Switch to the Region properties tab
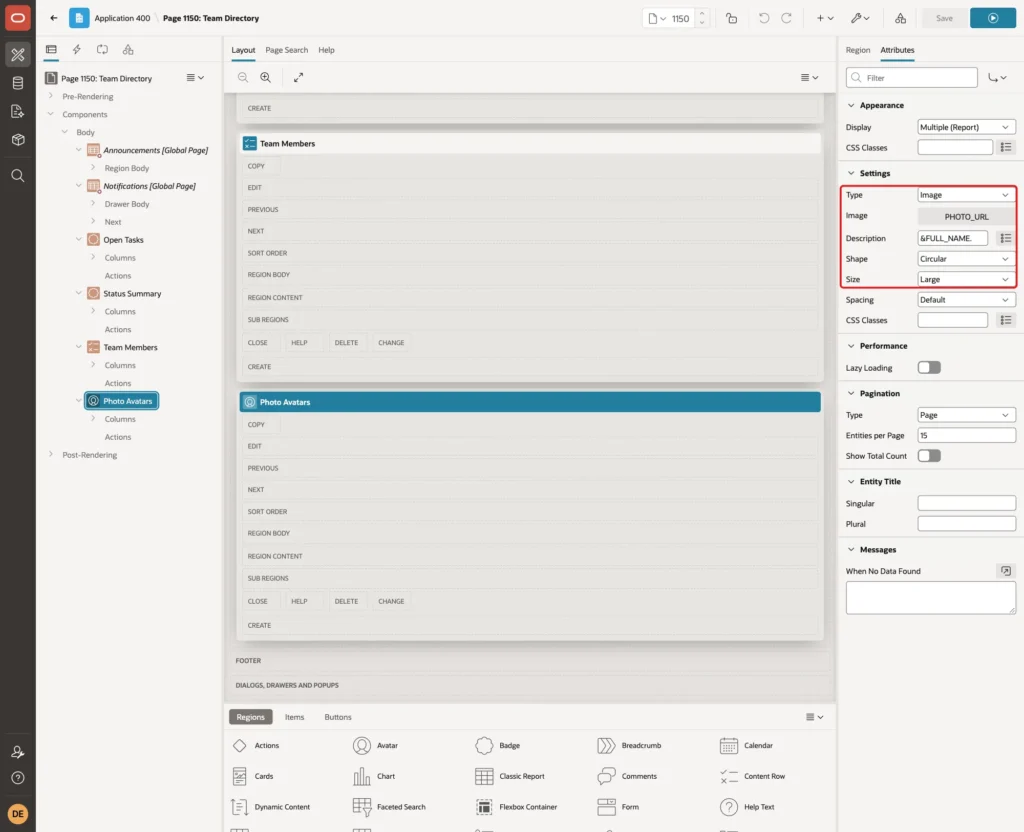This screenshot has height=832, width=1024. coord(857,50)
